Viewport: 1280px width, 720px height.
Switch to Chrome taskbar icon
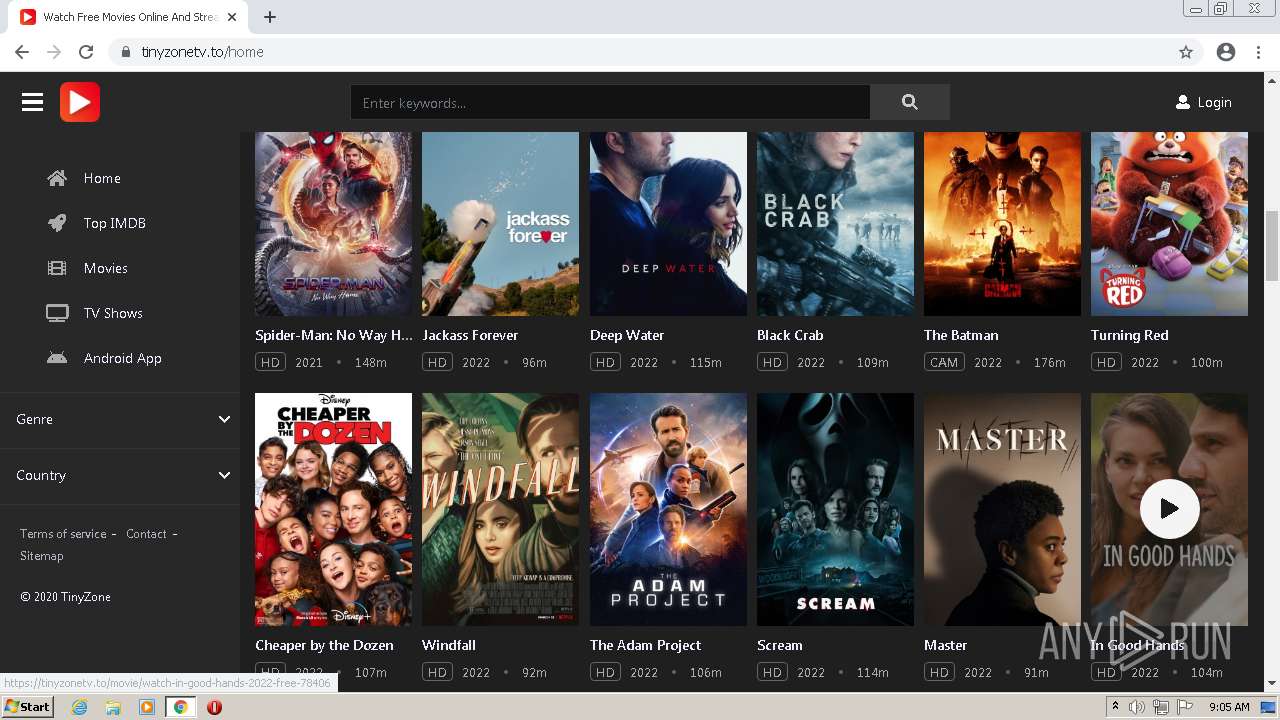pos(180,707)
